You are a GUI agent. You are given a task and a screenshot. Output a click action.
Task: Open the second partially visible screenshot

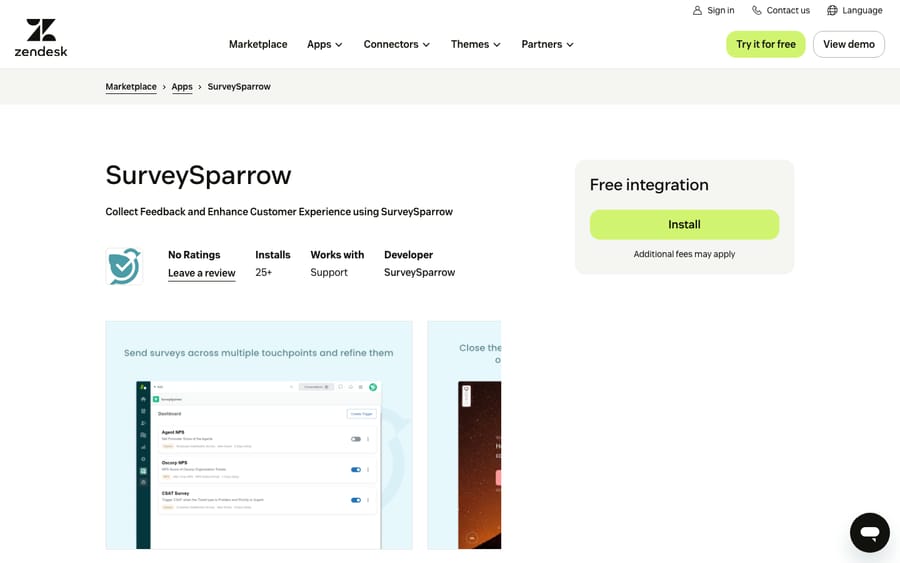tap(464, 435)
